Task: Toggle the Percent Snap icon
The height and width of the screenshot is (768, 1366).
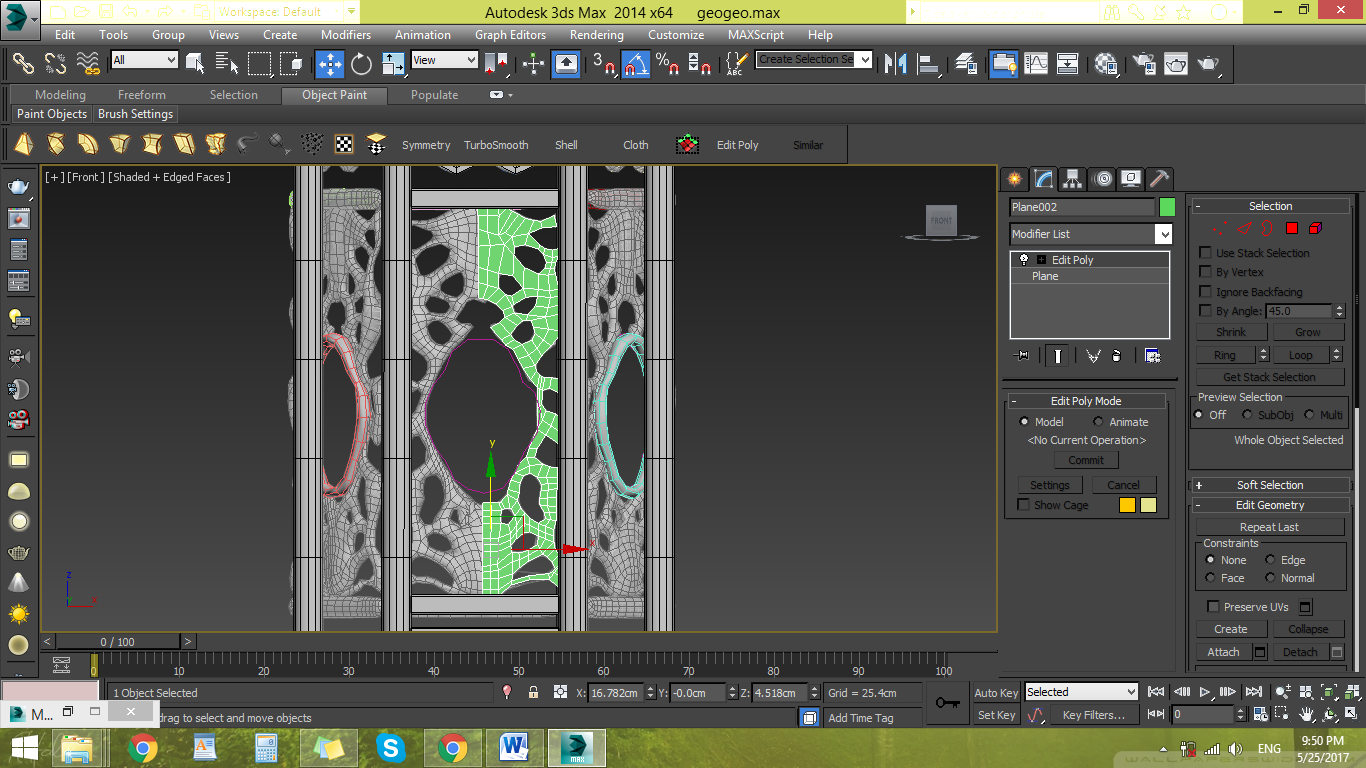Action: click(x=668, y=64)
